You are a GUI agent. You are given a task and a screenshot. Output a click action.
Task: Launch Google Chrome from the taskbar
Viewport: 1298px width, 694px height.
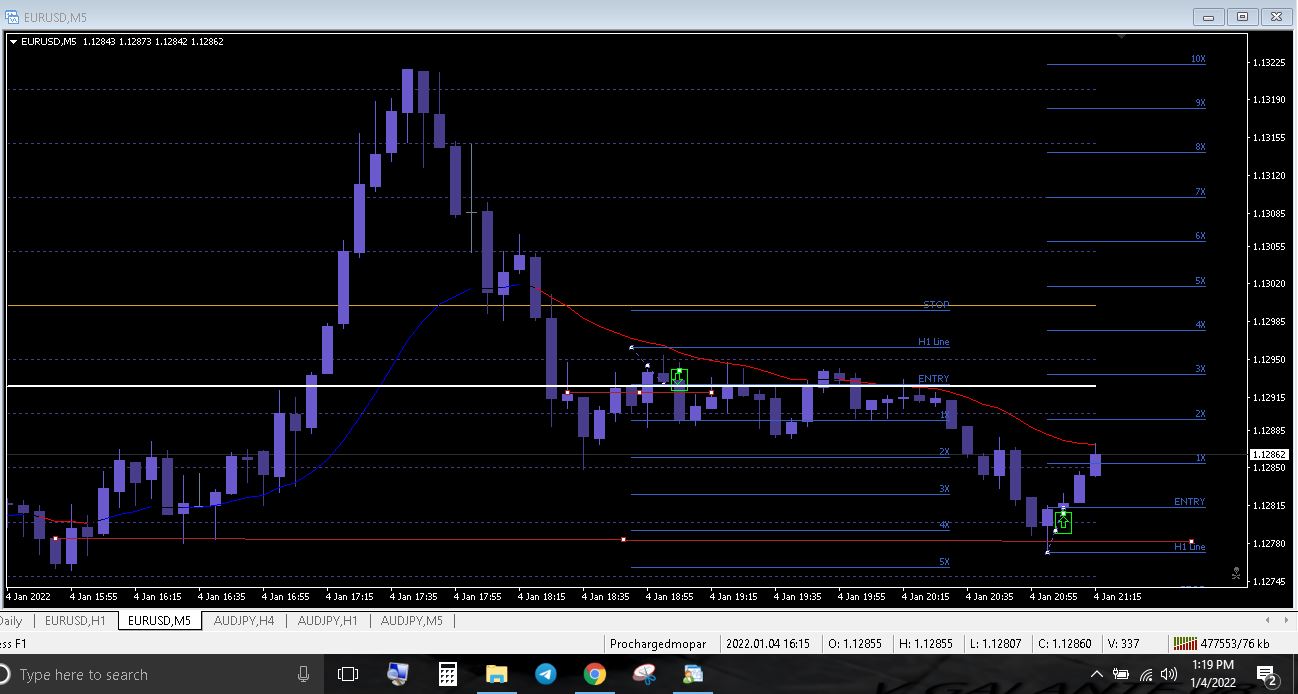pos(594,674)
